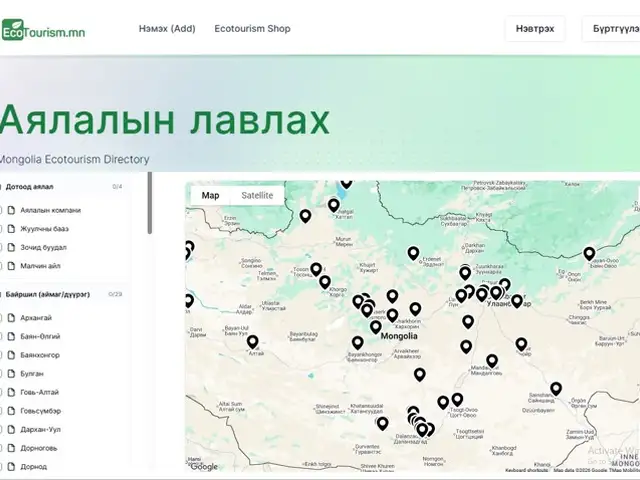
Task: Switch map to Map view
Action: tap(210, 196)
